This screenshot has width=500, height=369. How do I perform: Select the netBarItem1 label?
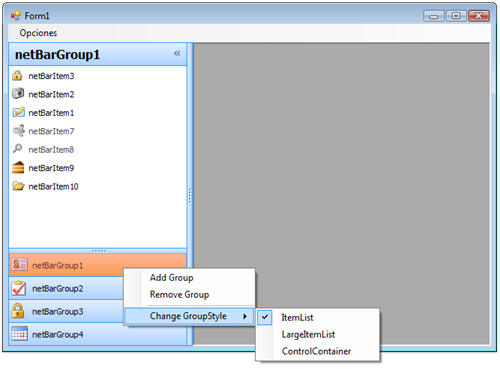[51, 113]
